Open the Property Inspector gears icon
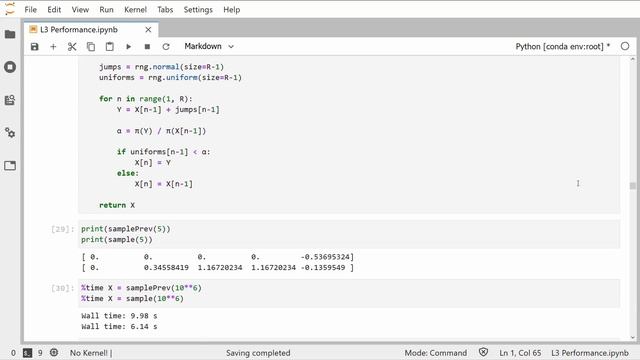This screenshot has height=360, width=640. tap(10, 133)
